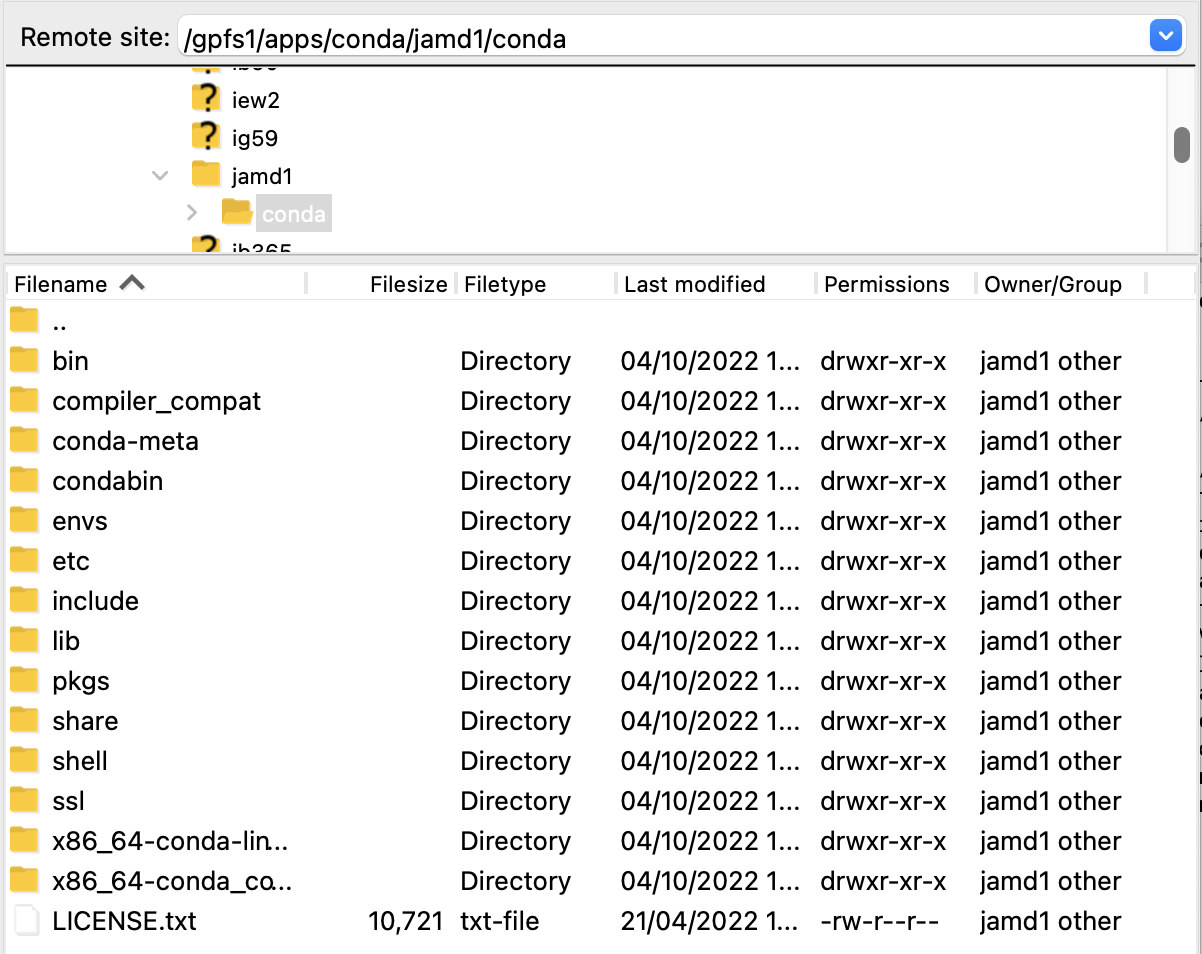
Task: Sort by Filetype column header
Action: click(x=505, y=284)
